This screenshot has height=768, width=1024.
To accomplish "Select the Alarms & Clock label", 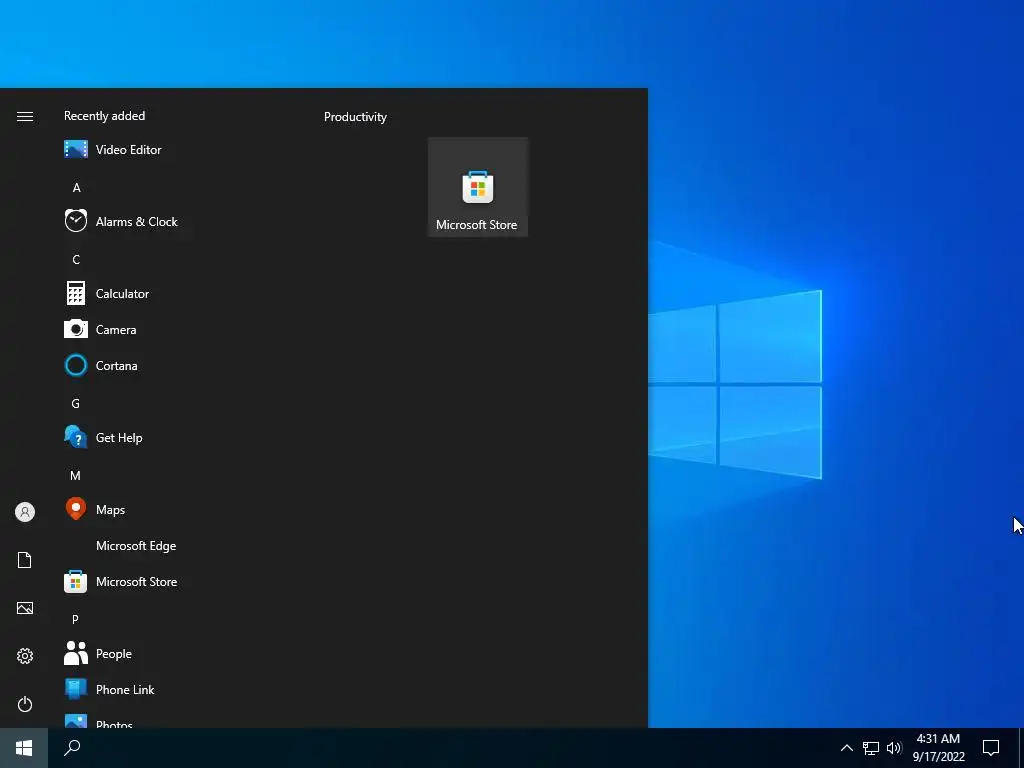I will 136,221.
